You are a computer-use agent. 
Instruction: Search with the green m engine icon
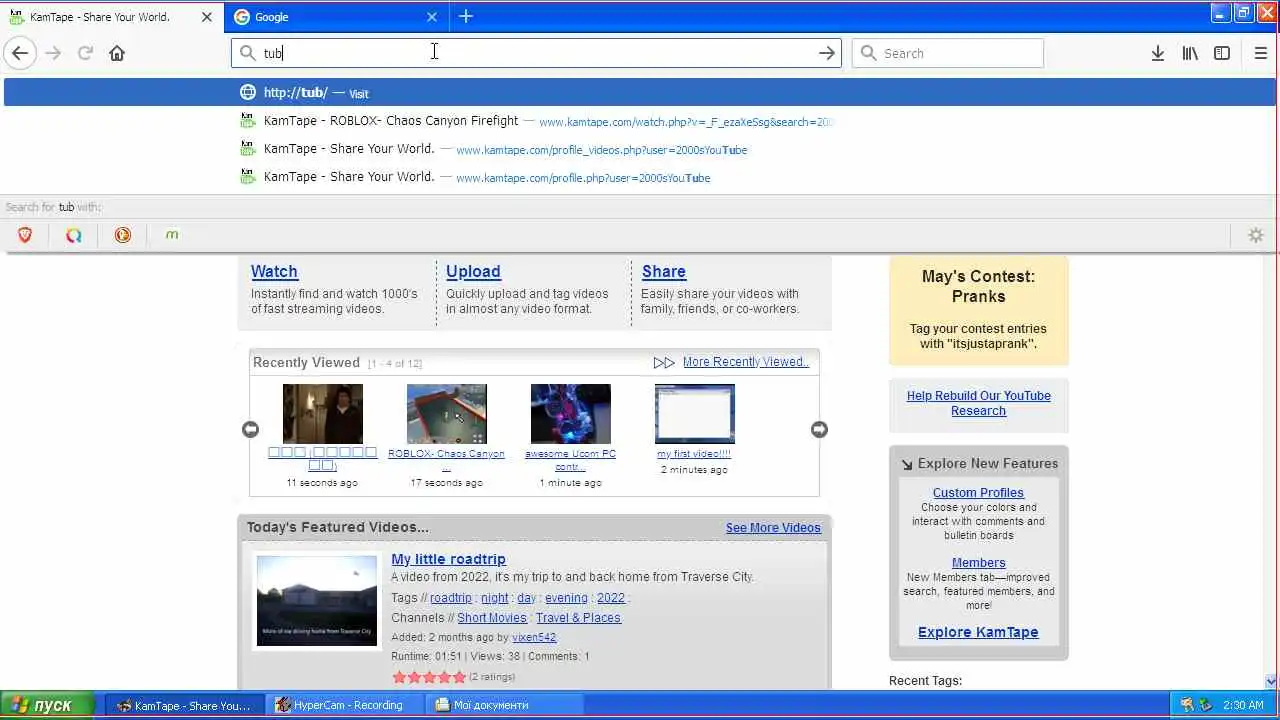point(172,235)
